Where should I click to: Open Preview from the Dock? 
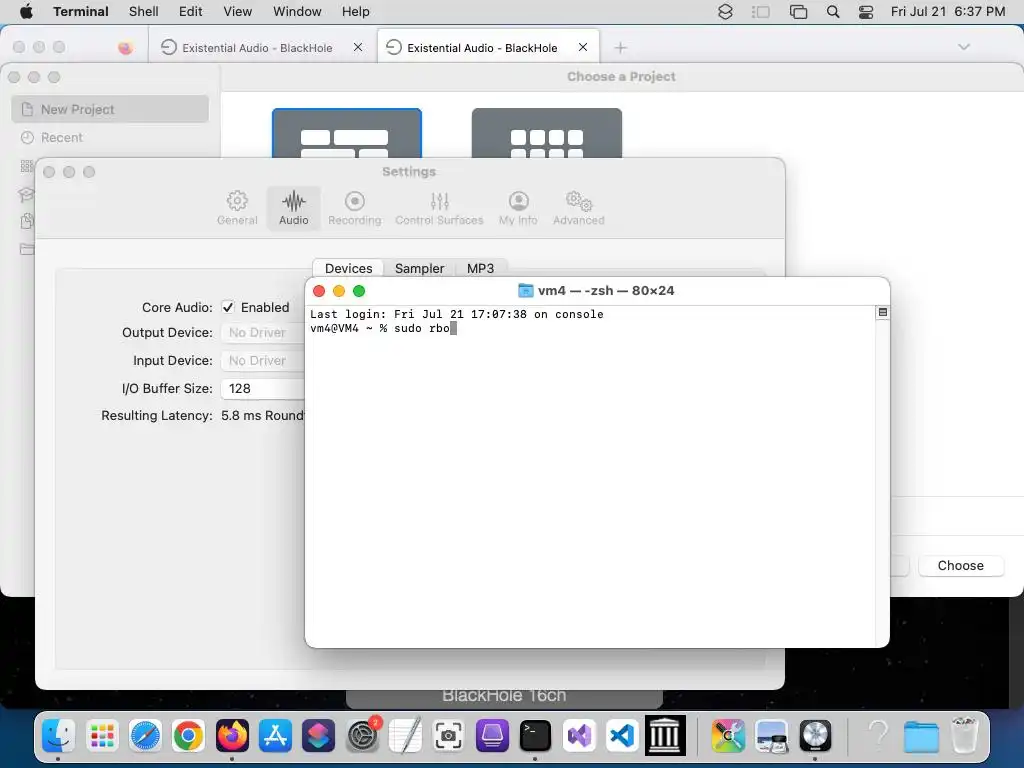coord(771,736)
